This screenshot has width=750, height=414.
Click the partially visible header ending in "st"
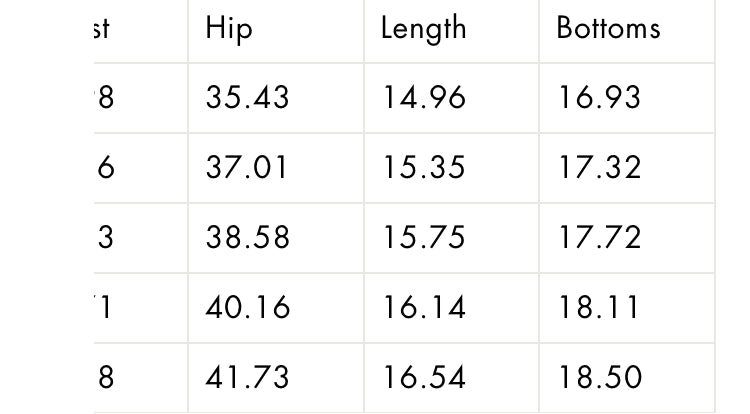tap(102, 29)
